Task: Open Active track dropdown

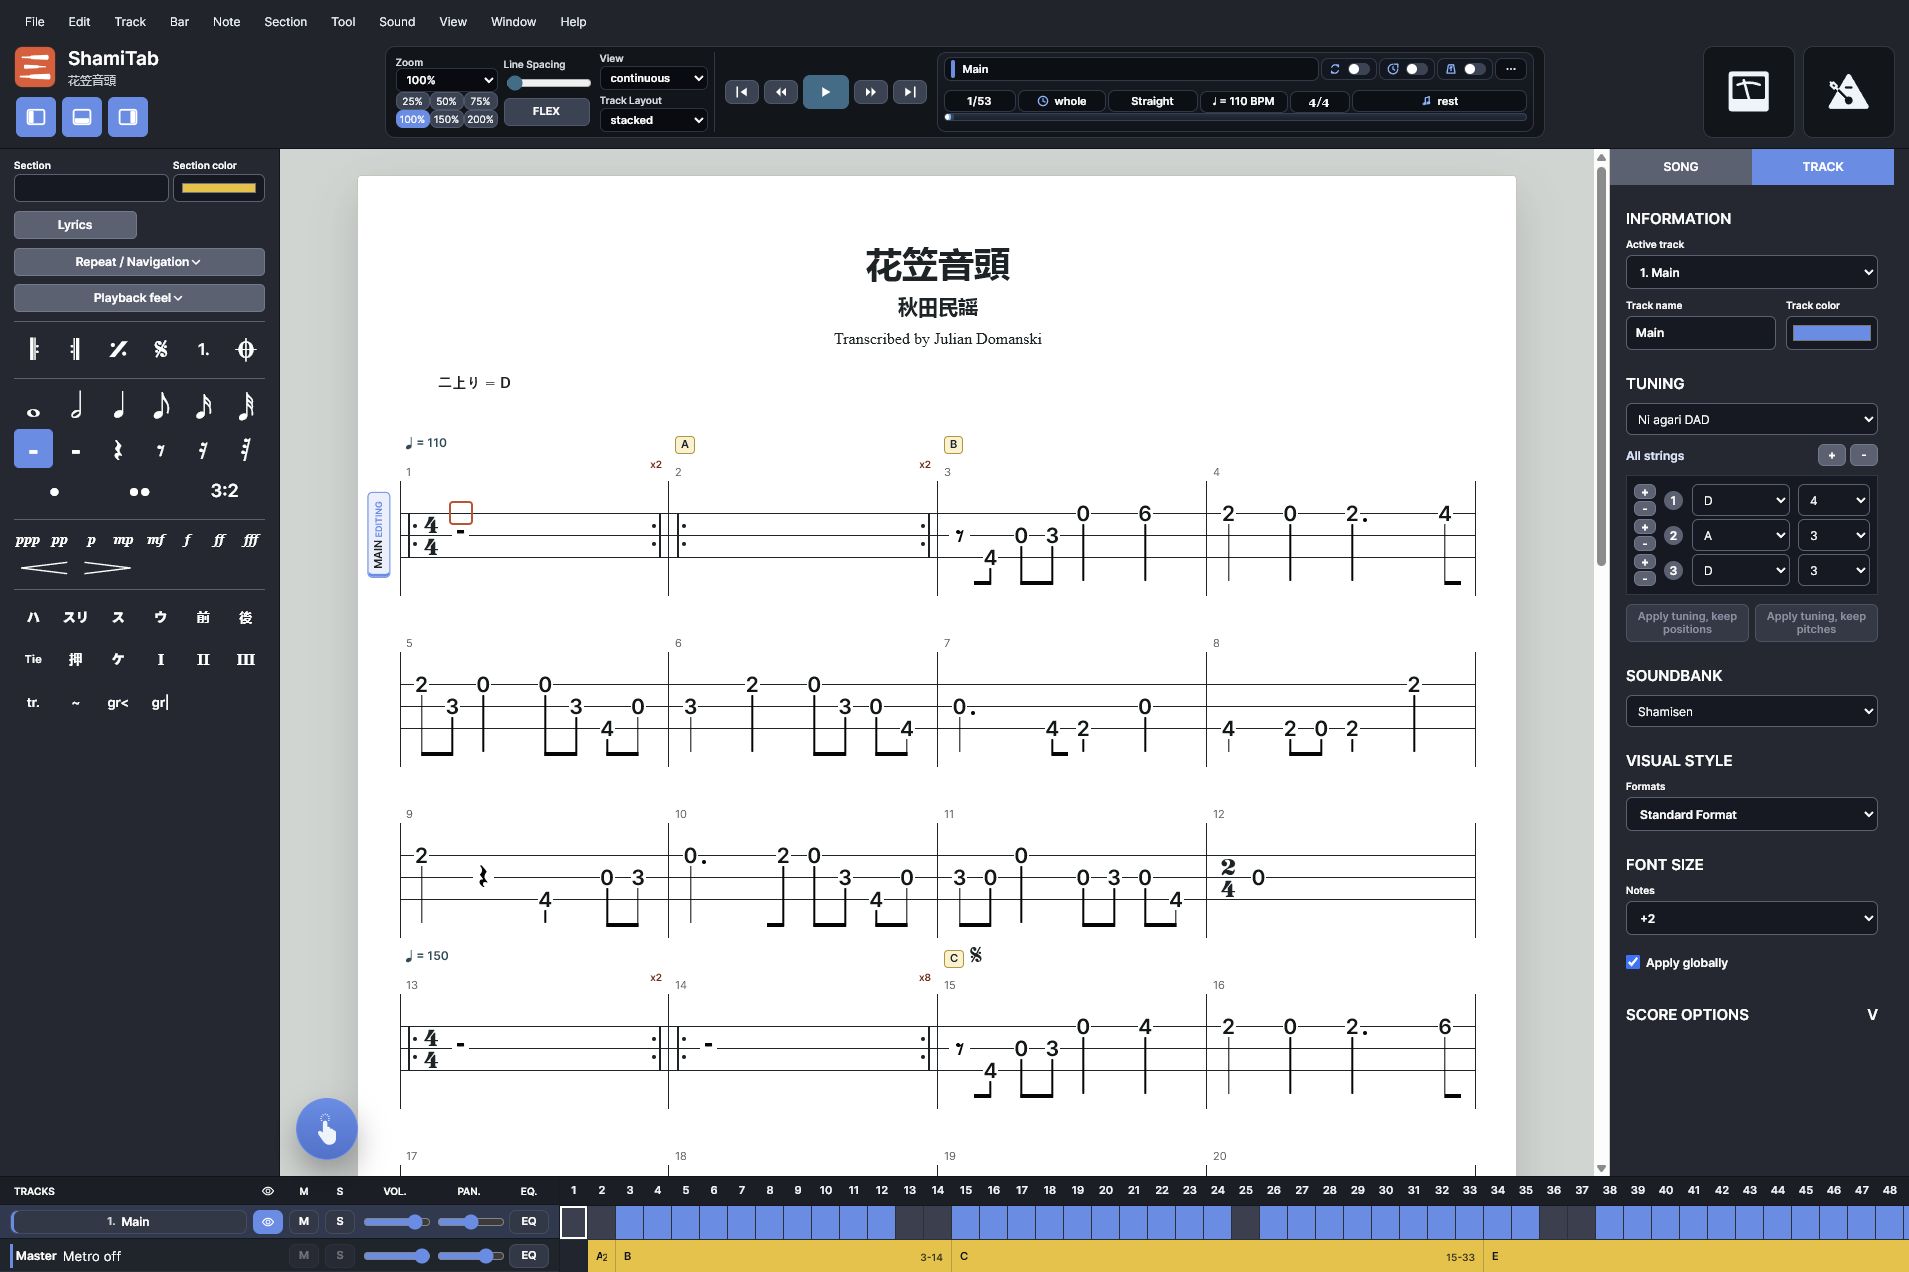Action: [1751, 272]
